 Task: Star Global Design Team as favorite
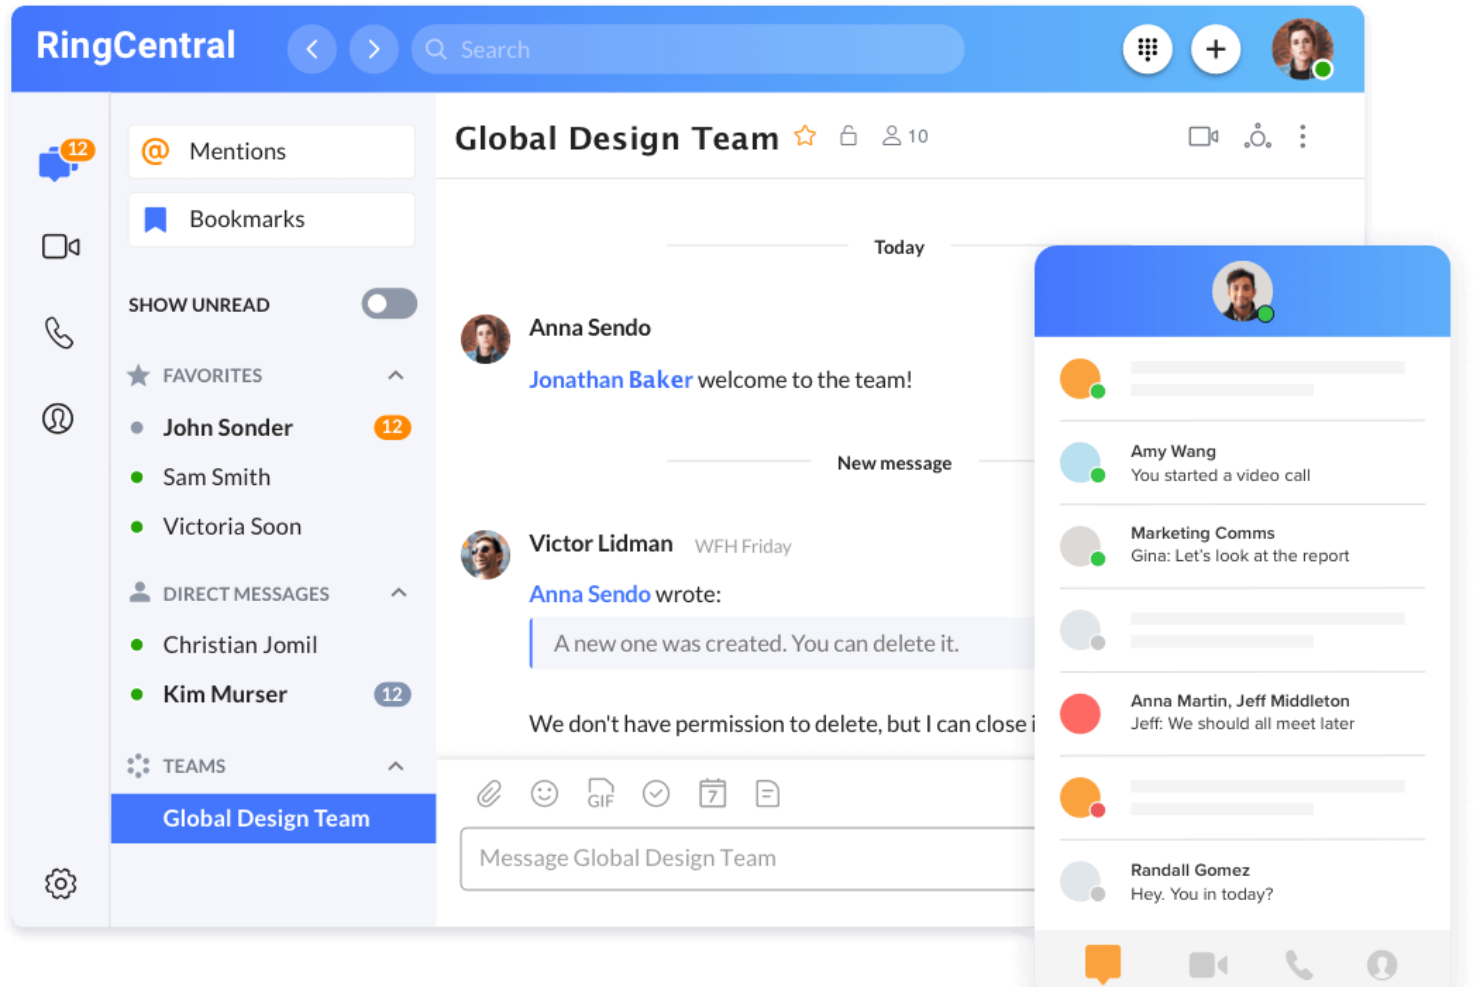(x=804, y=136)
